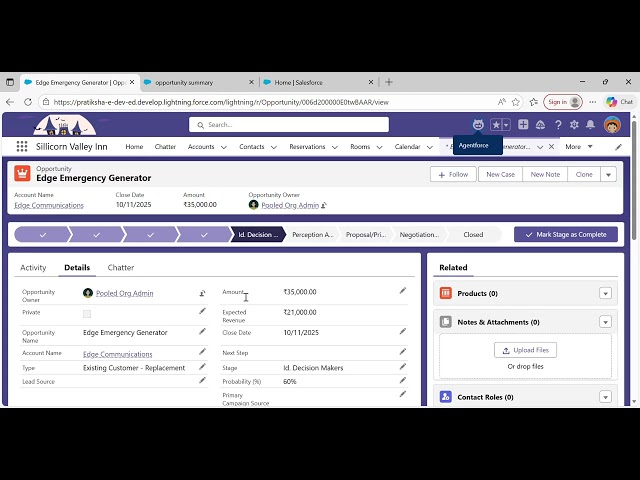Edit Probability pencil icon
The height and width of the screenshot is (480, 640).
tap(403, 381)
